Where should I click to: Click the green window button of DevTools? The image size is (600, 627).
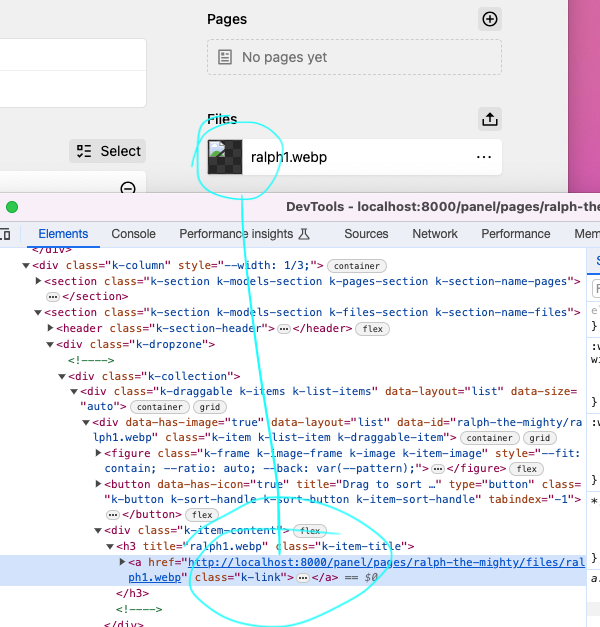coord(12,207)
